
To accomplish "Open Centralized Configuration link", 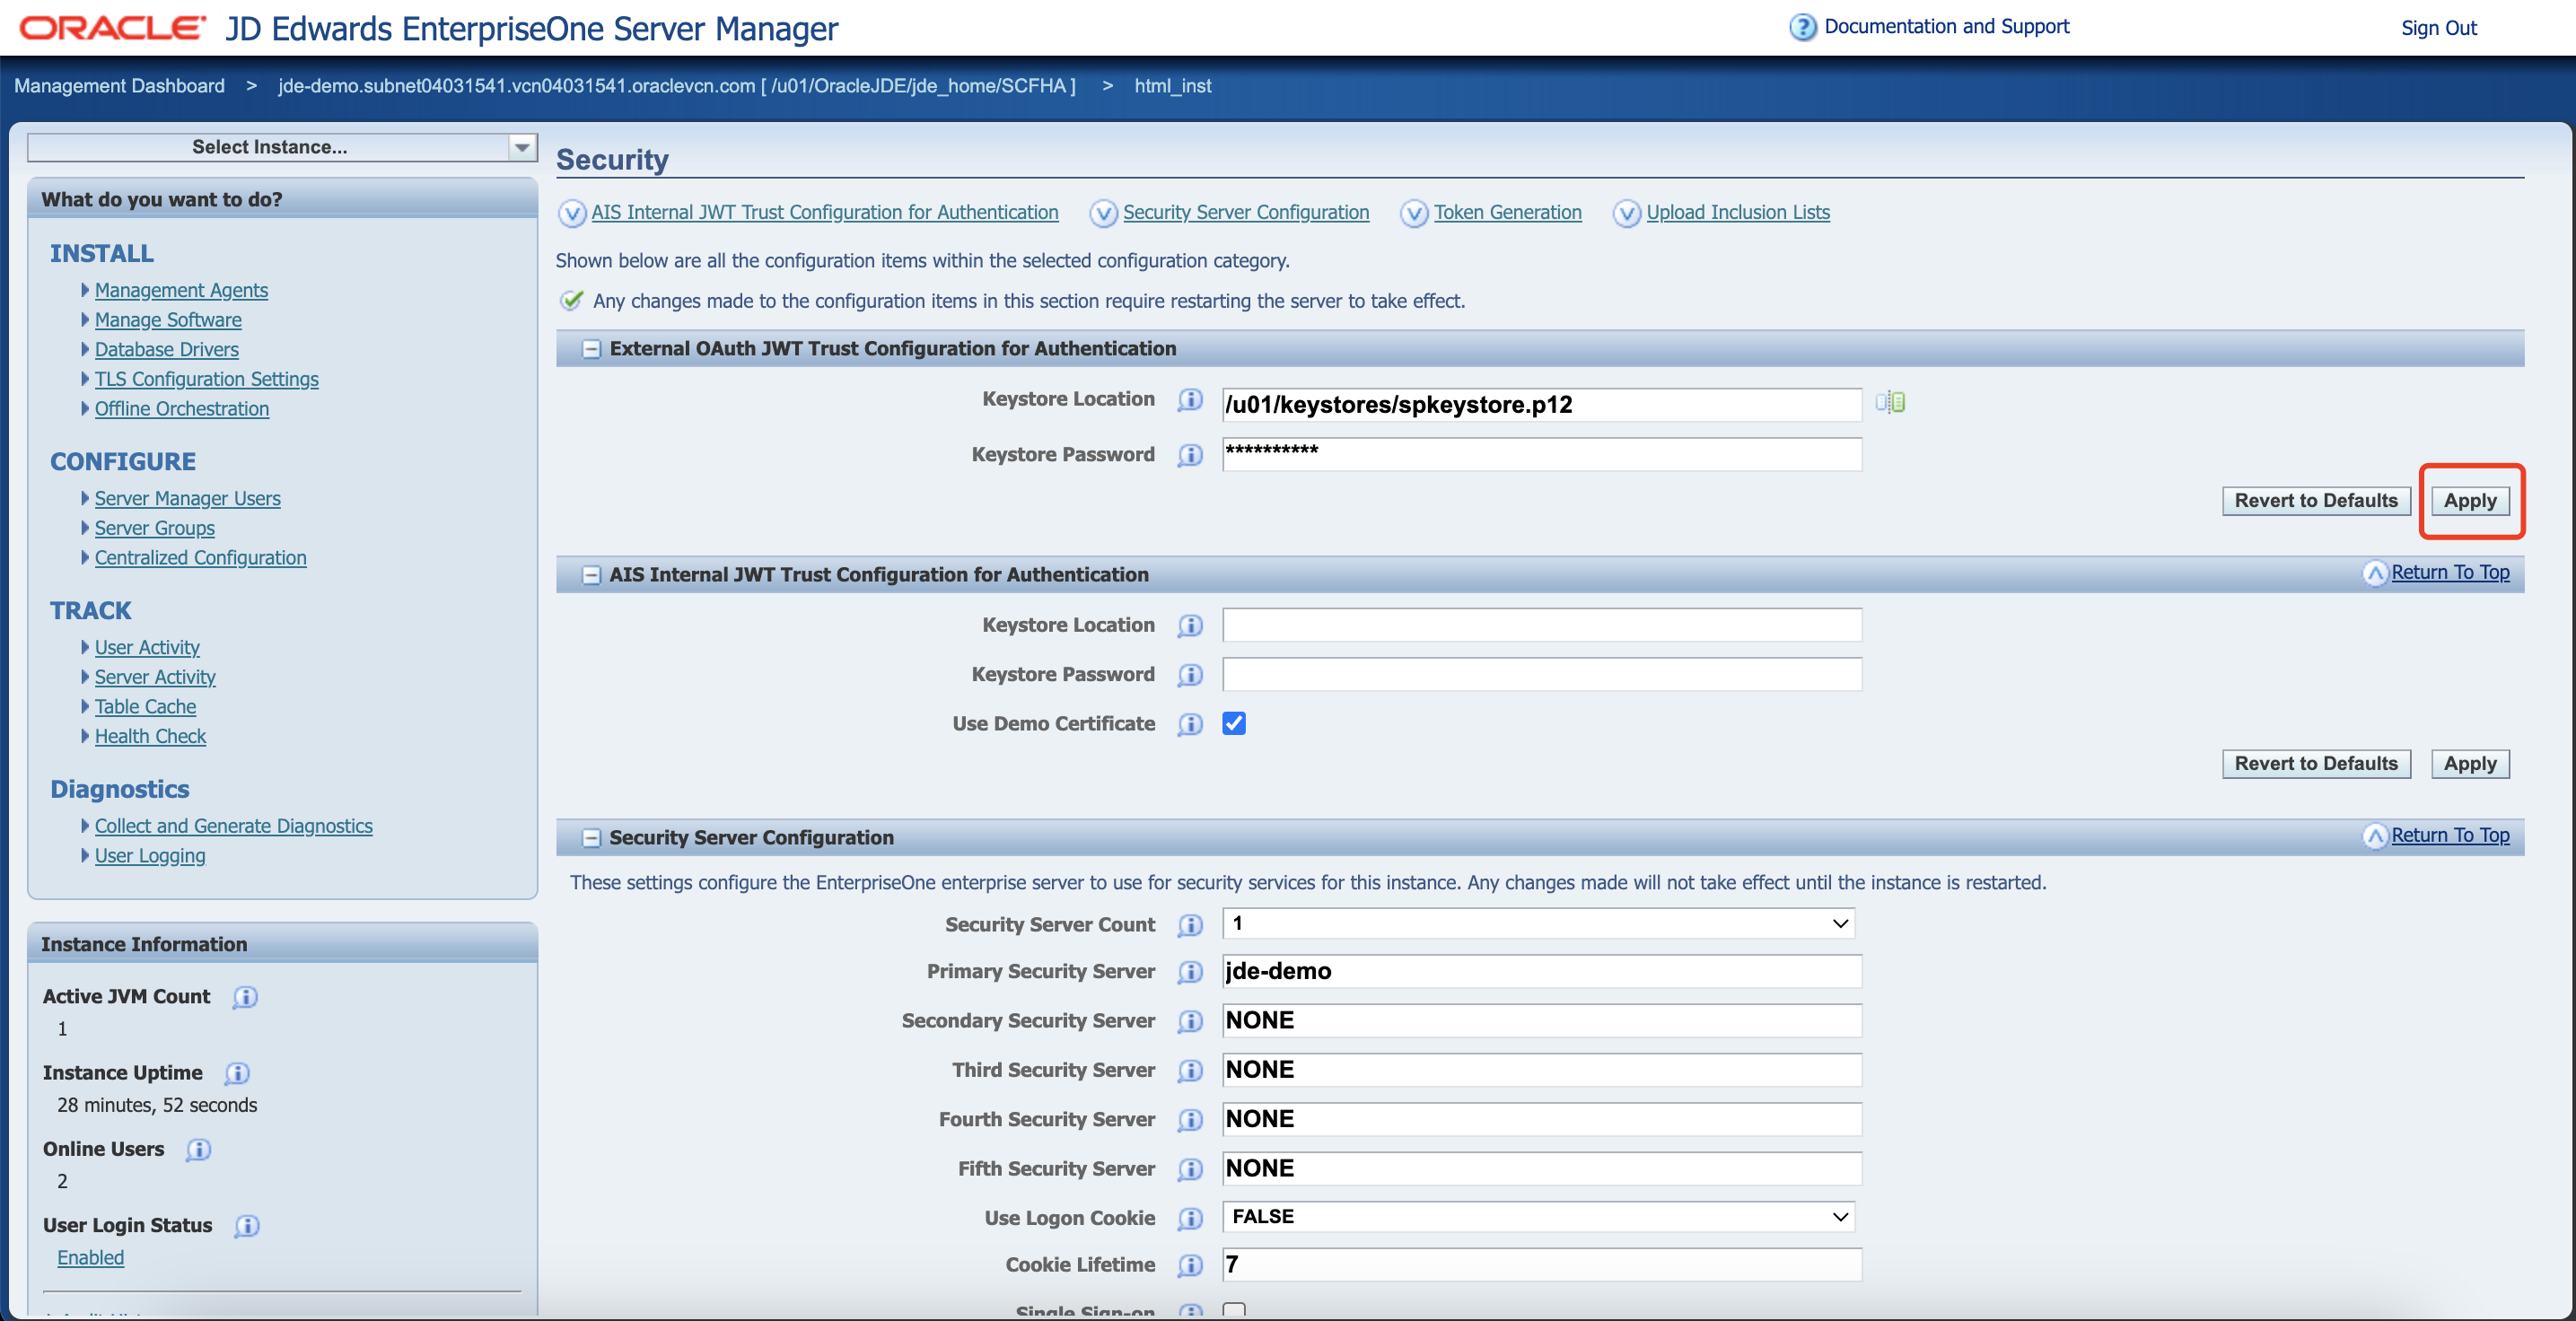I will pyautogui.click(x=200, y=557).
